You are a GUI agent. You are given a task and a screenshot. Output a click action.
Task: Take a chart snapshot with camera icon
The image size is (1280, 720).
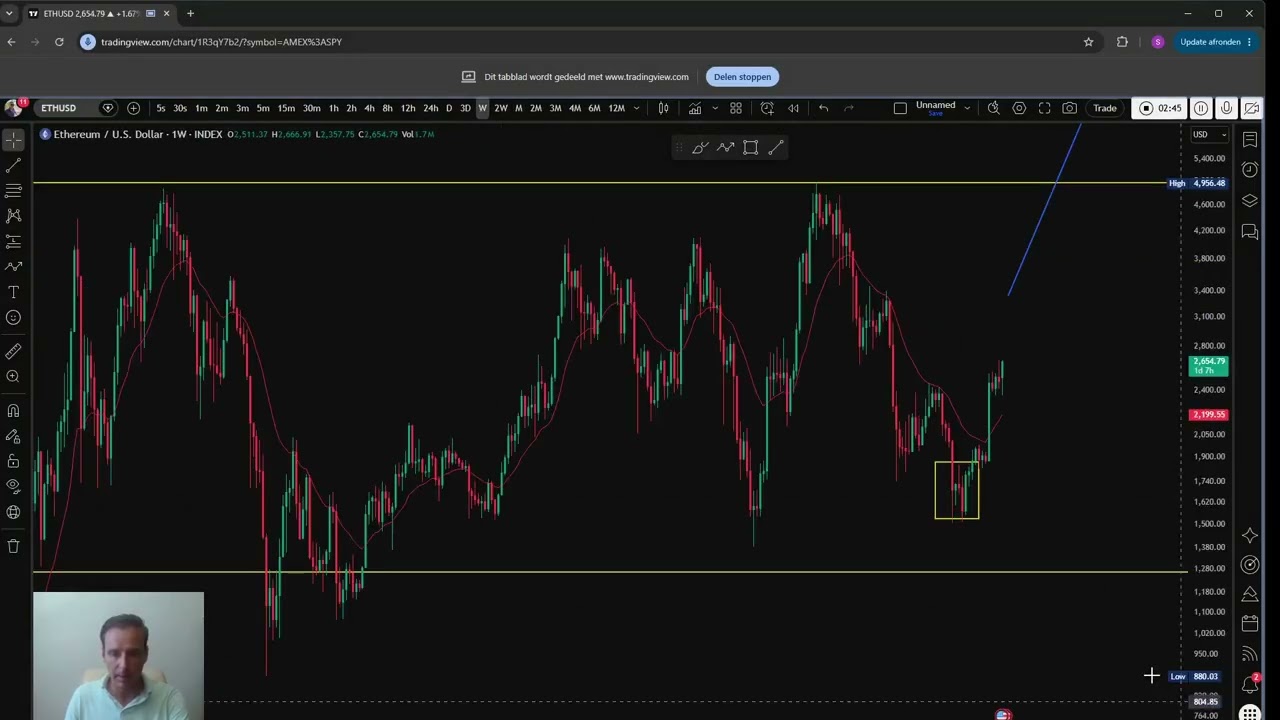tap(1070, 108)
